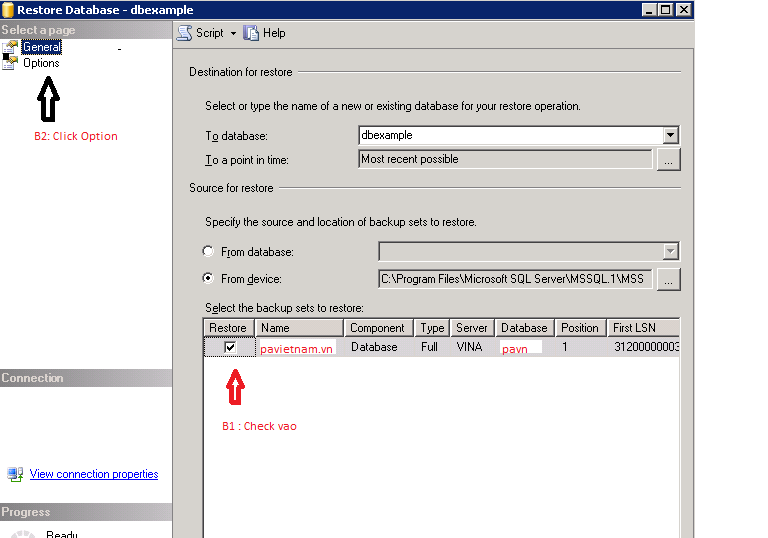Expand the From database dropdown
The width and height of the screenshot is (768, 538).
coord(671,251)
